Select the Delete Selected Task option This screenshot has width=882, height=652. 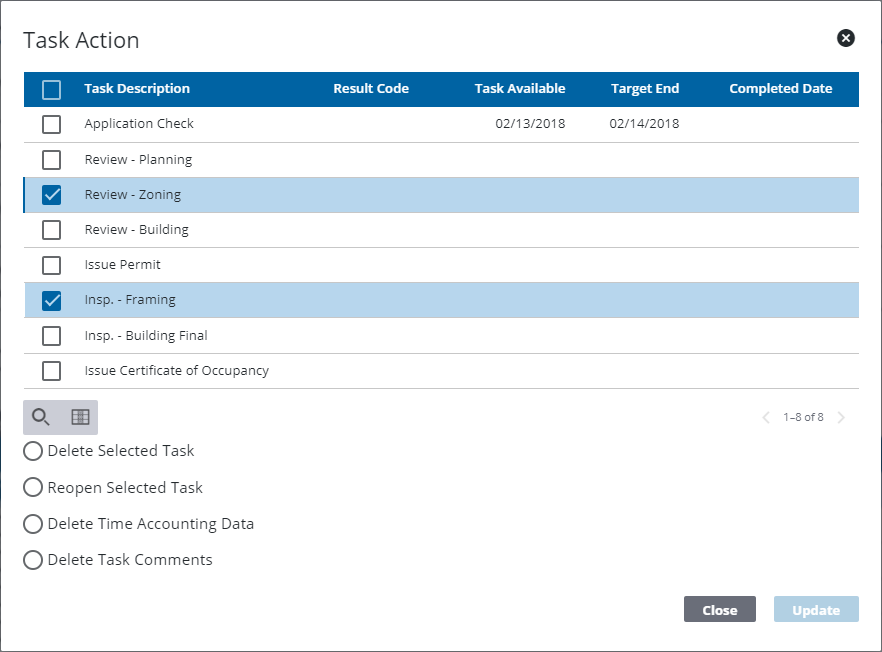[x=32, y=451]
